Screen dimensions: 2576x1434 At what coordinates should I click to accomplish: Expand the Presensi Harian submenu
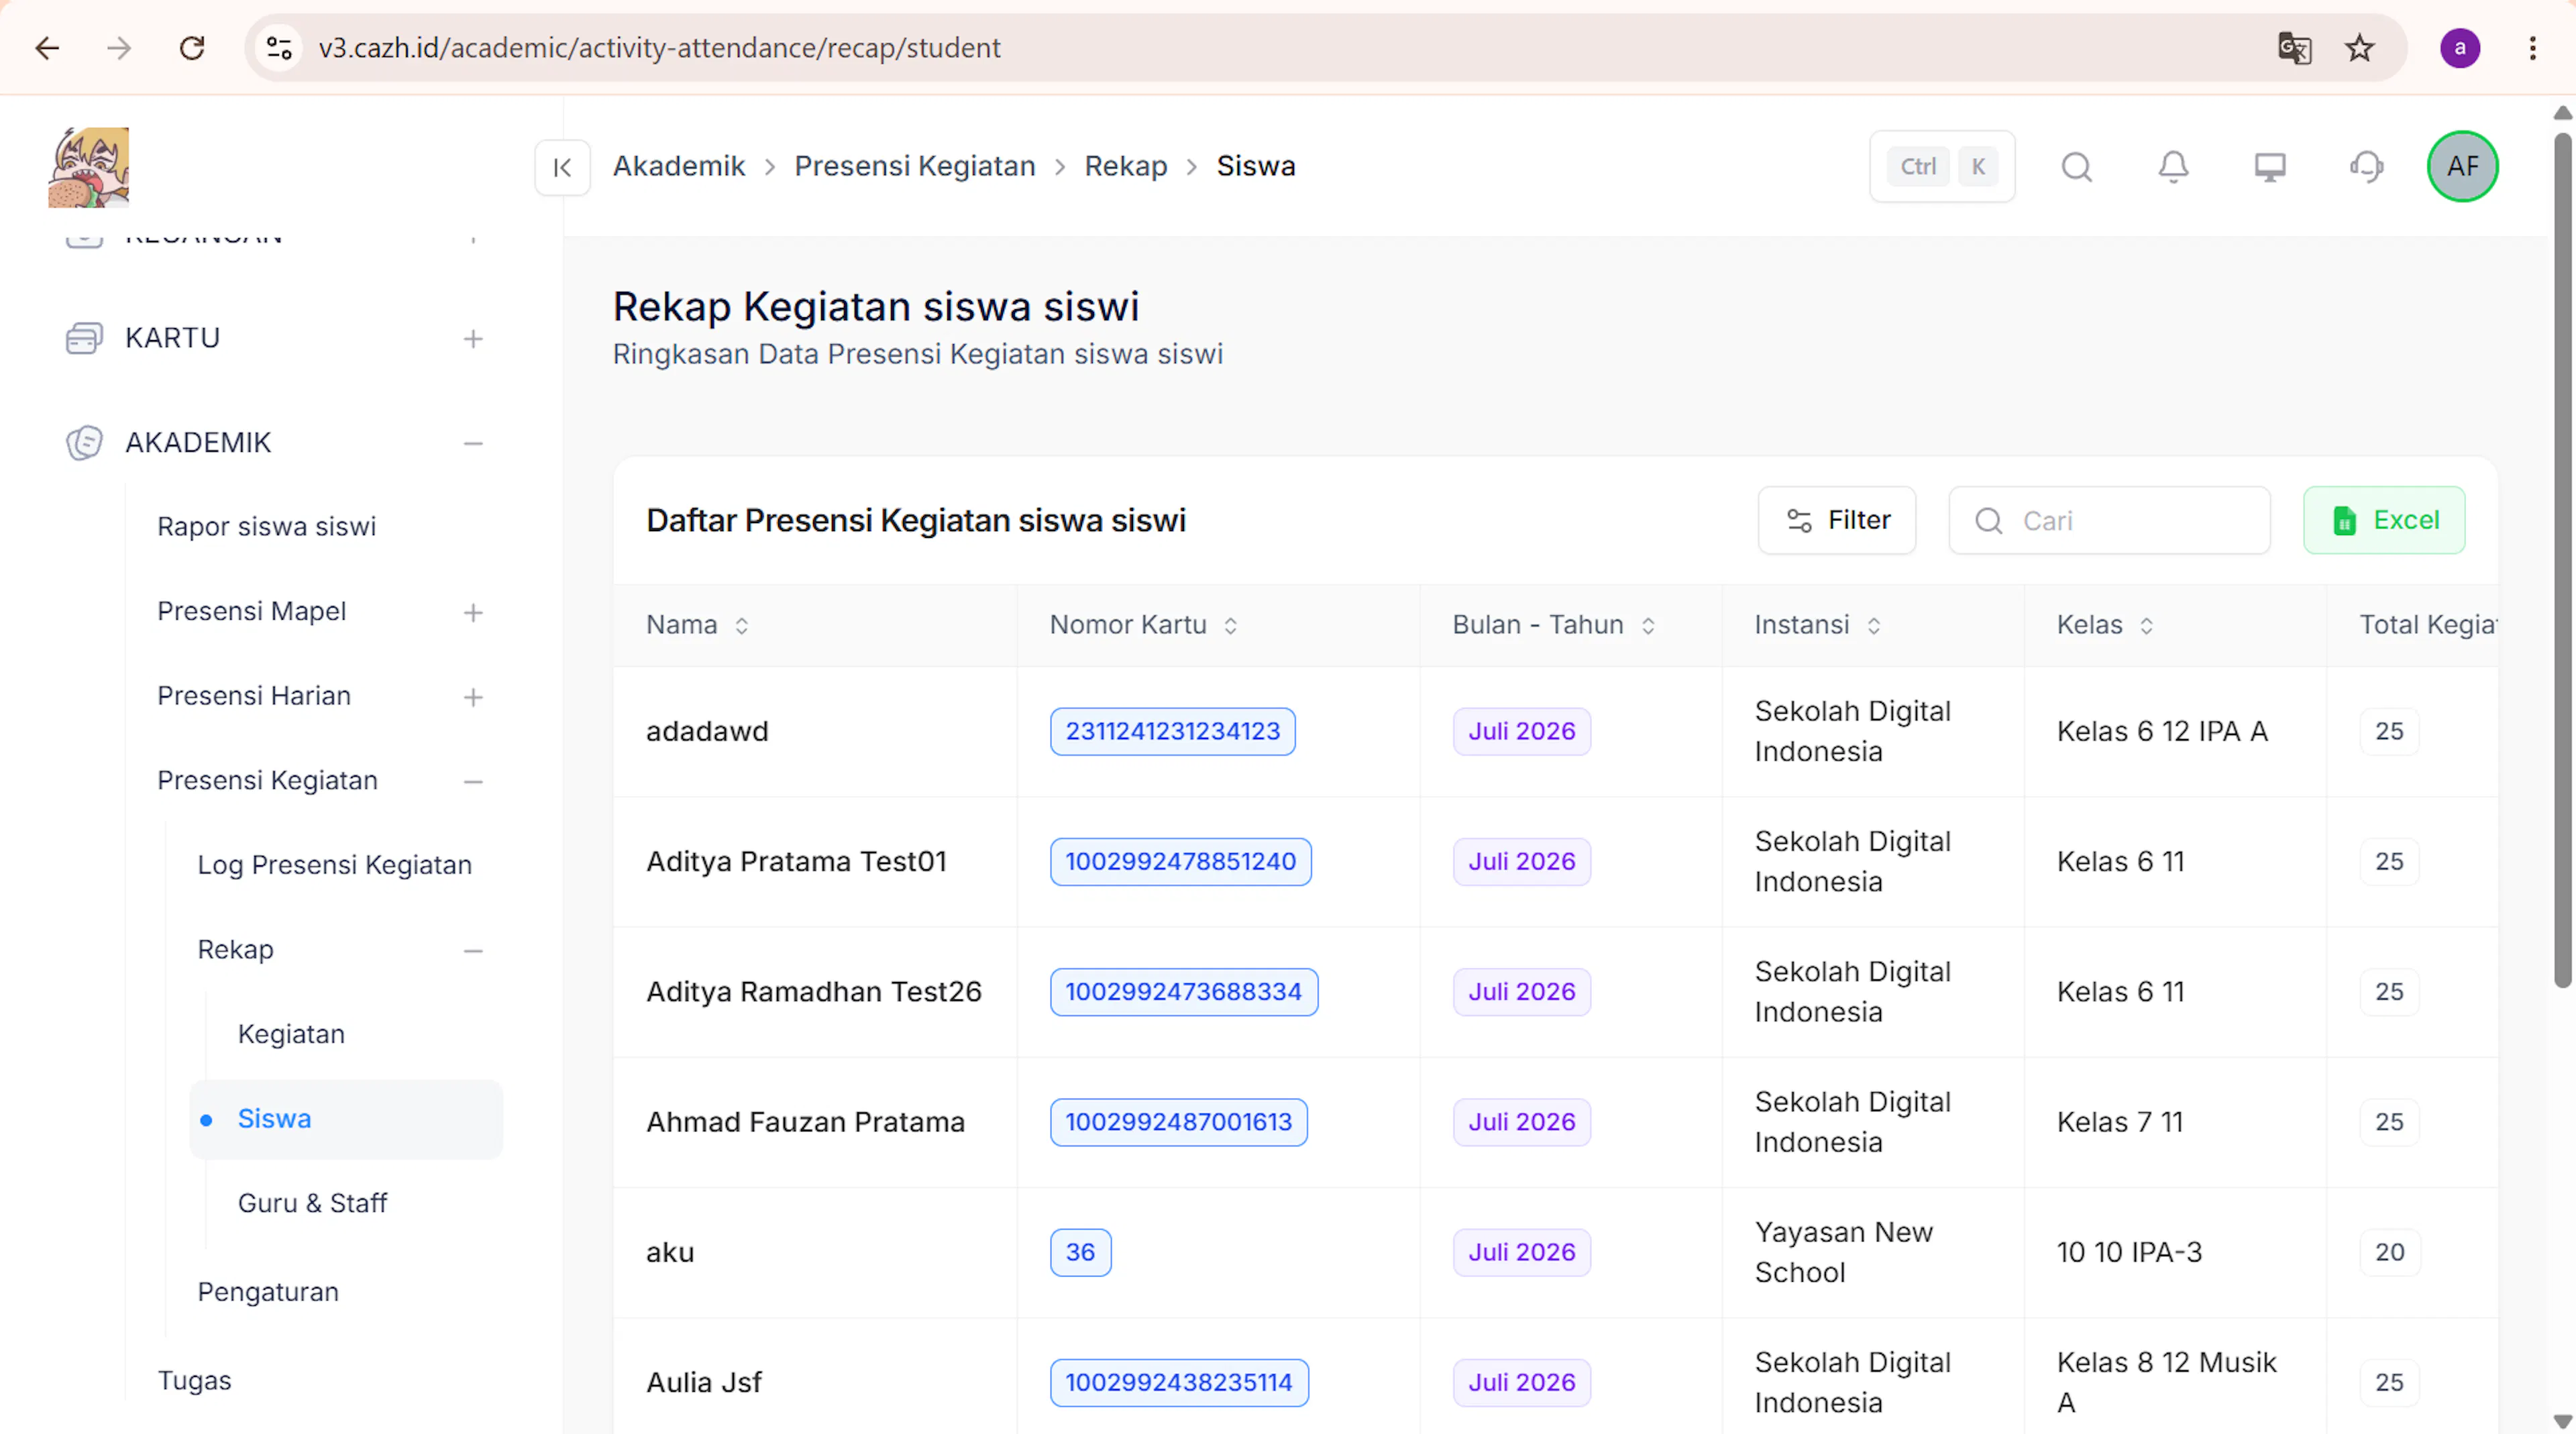pos(473,697)
